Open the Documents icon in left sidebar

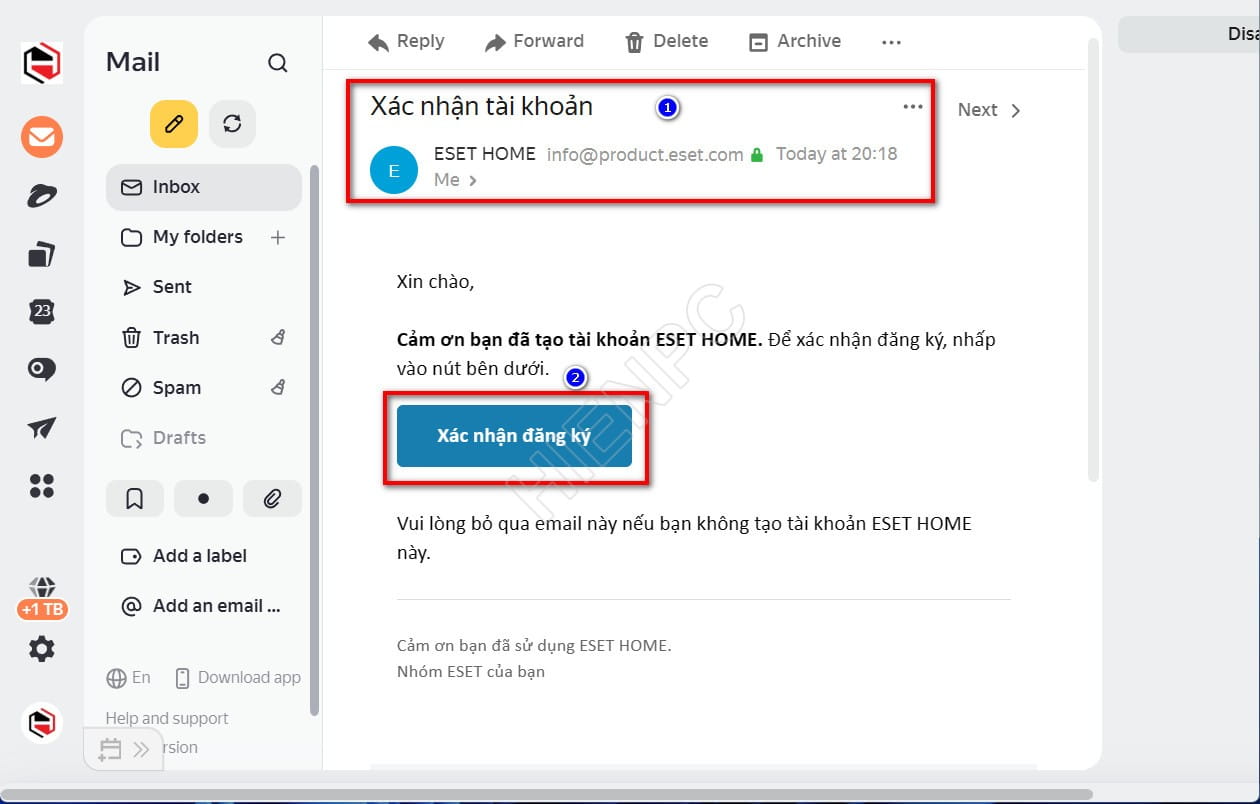point(42,254)
